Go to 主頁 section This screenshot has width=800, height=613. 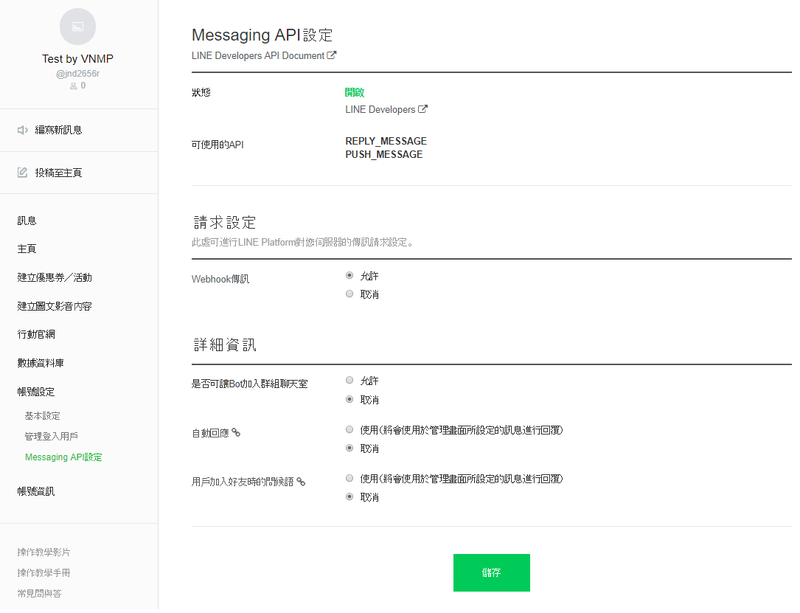click(x=27, y=249)
